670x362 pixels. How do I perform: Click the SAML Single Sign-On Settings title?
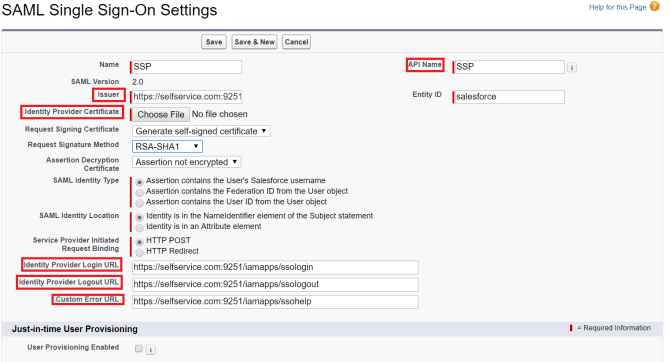pos(109,10)
